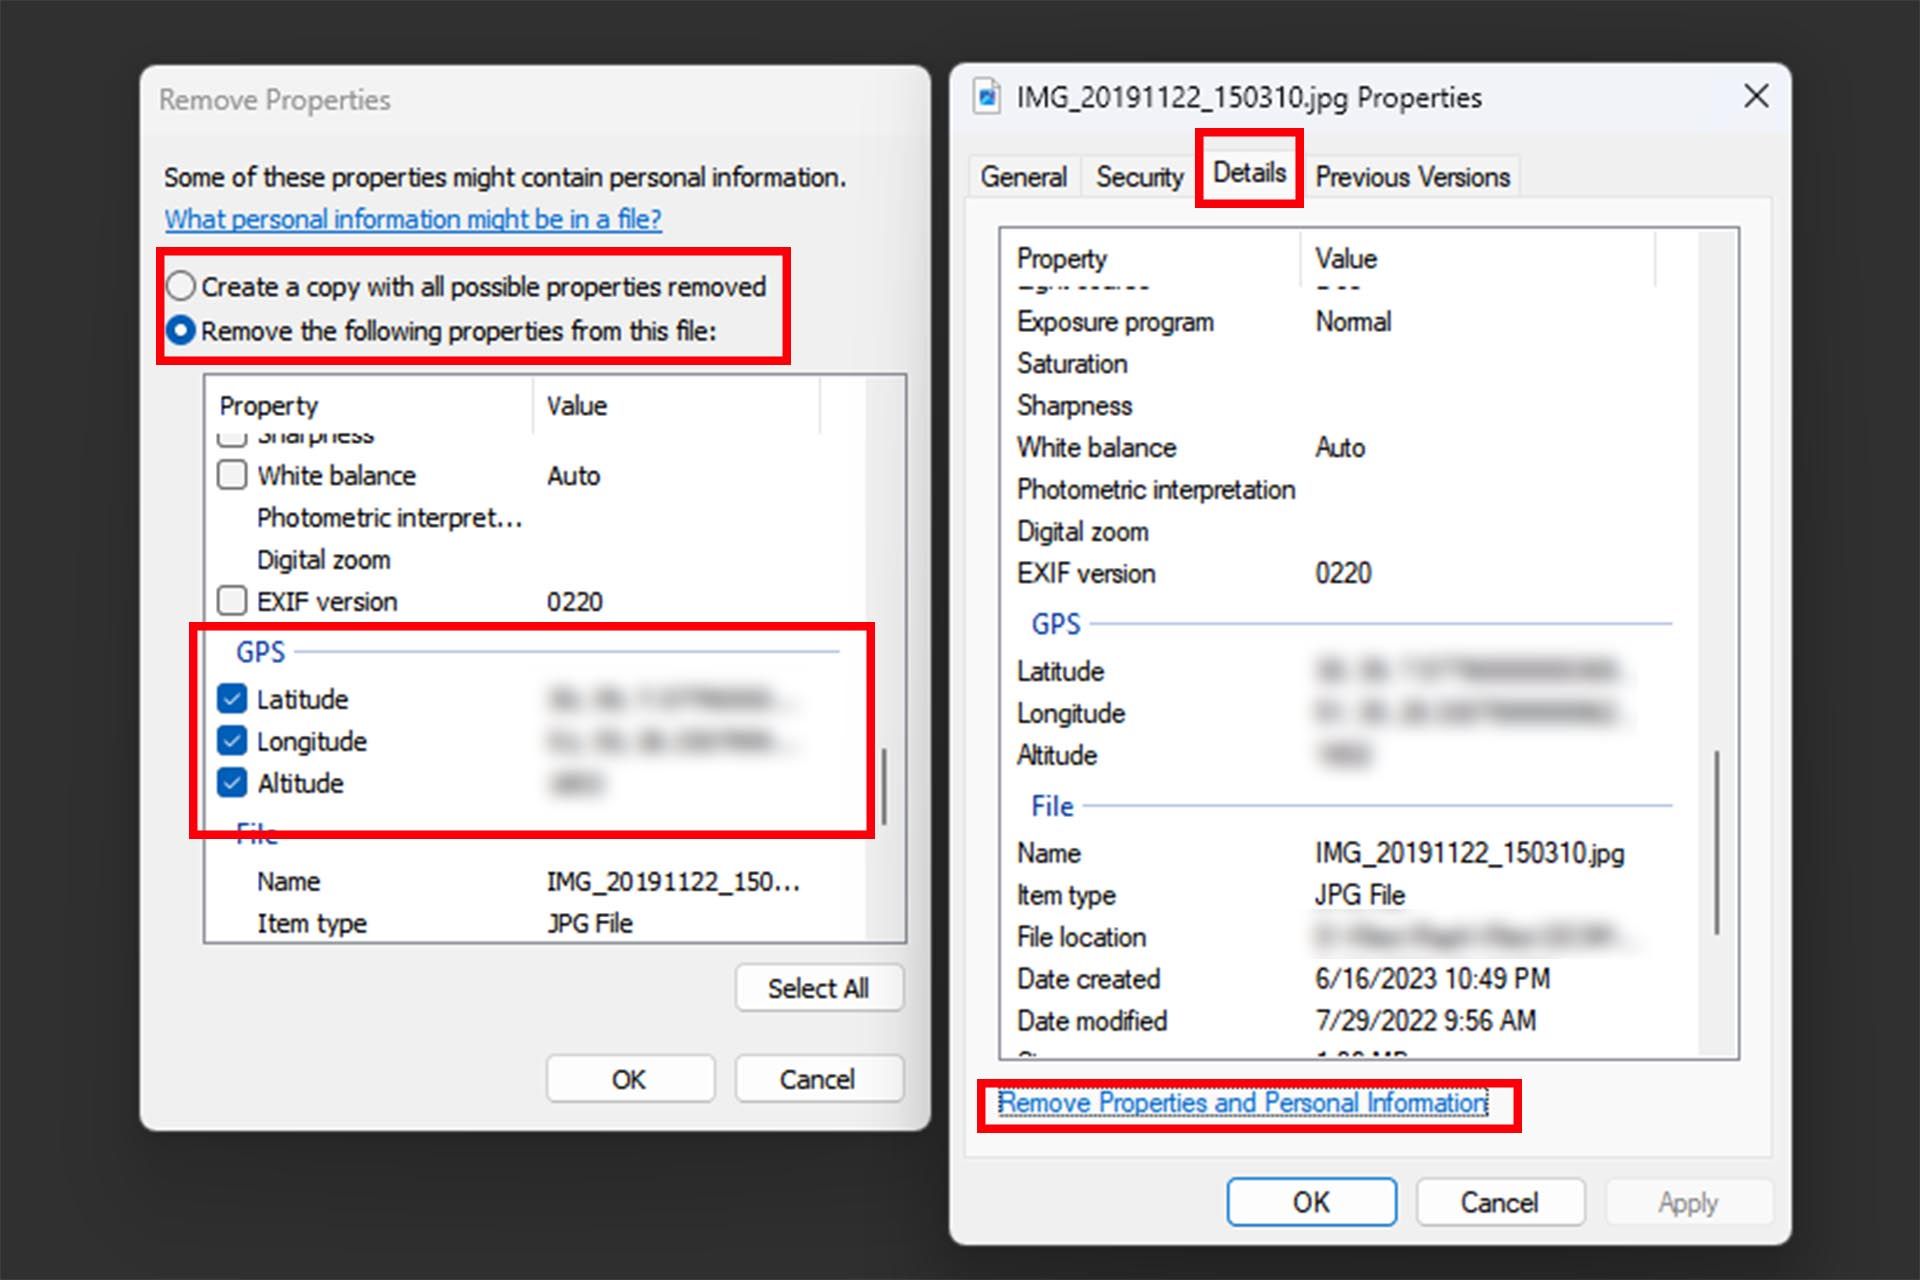Switch to Previous Versions tab
1920x1280 pixels.
[x=1412, y=177]
